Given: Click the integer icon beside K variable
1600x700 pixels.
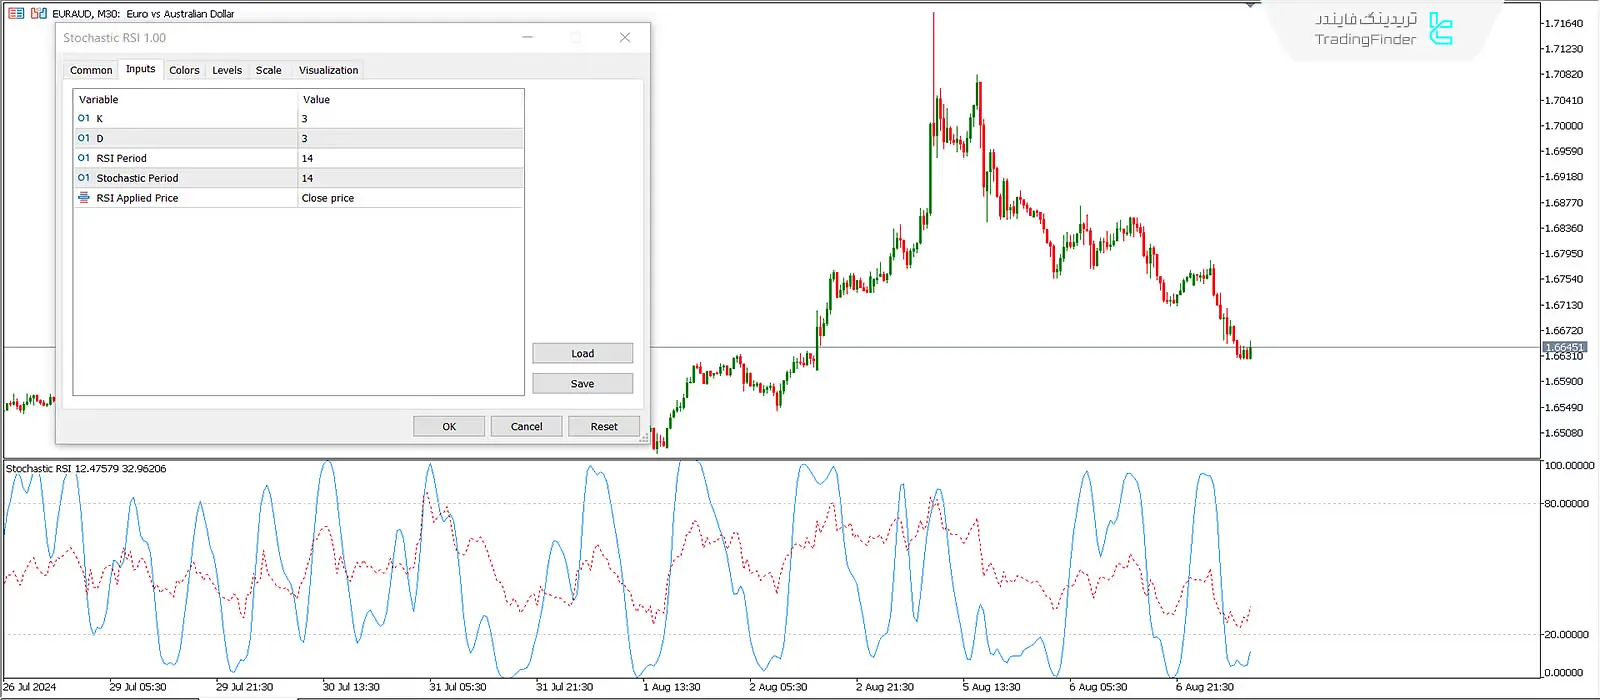Looking at the screenshot, I should [84, 118].
